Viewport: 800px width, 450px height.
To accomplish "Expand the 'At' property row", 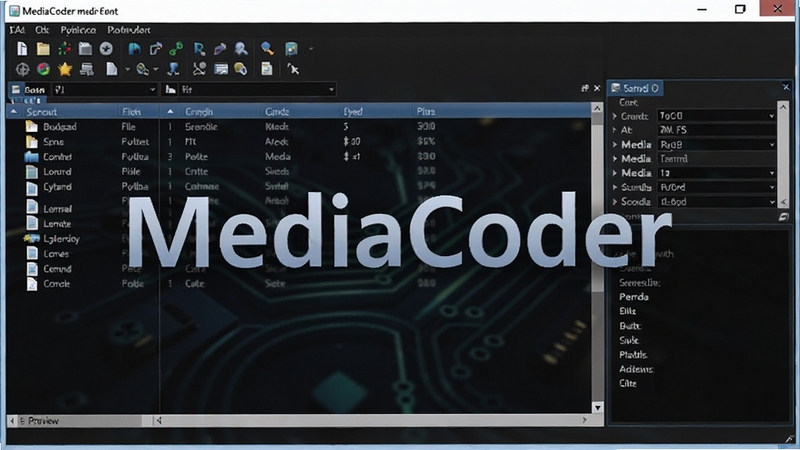I will 615,130.
